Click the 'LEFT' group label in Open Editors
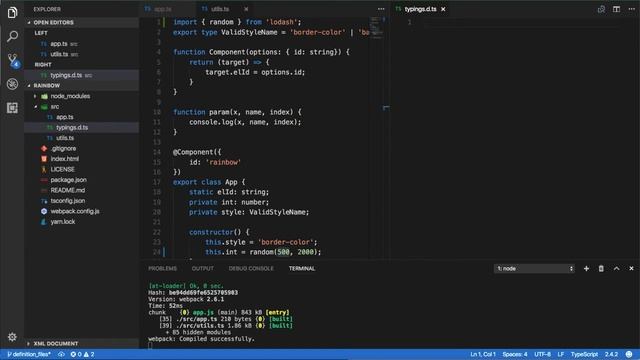 click(41, 33)
